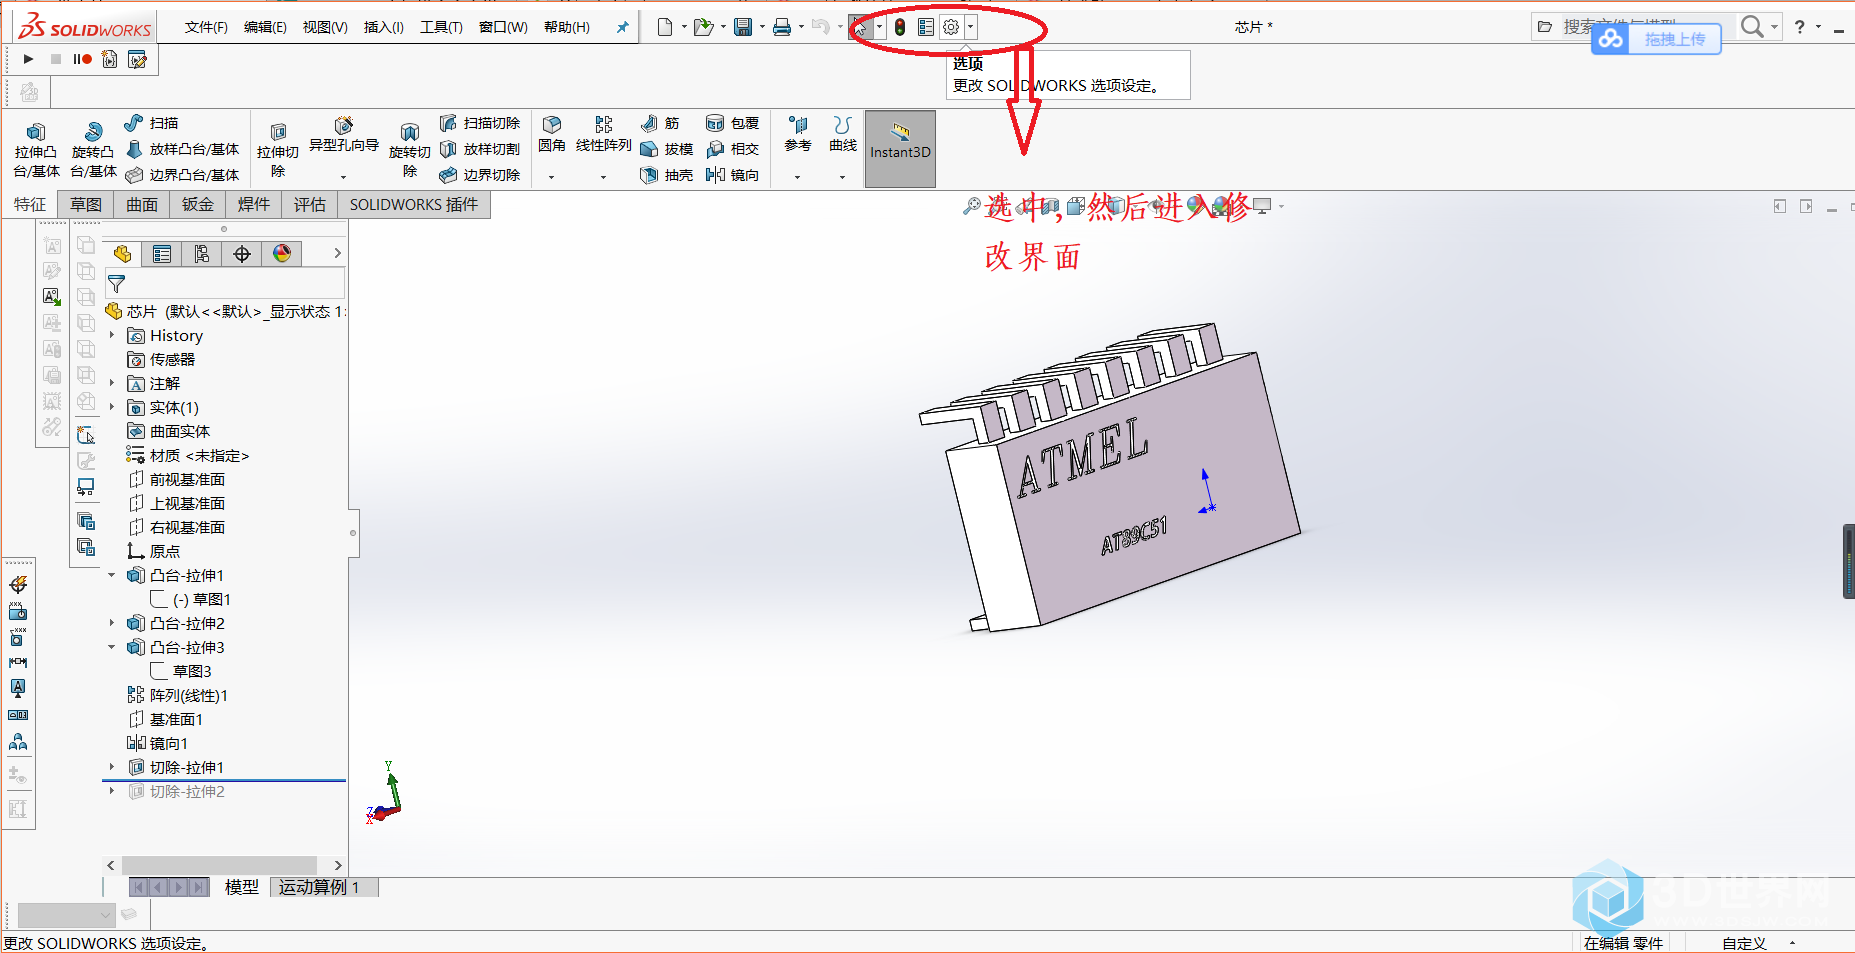Switch to the SOLIDWORKS 插件 tab
The height and width of the screenshot is (953, 1855).
click(x=414, y=204)
